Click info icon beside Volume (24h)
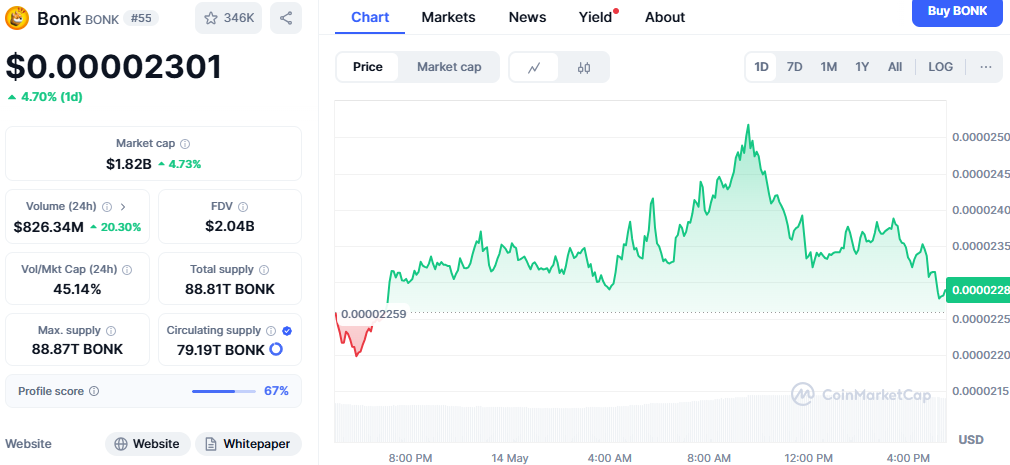Screen dimensions: 1010x465 tap(107, 207)
